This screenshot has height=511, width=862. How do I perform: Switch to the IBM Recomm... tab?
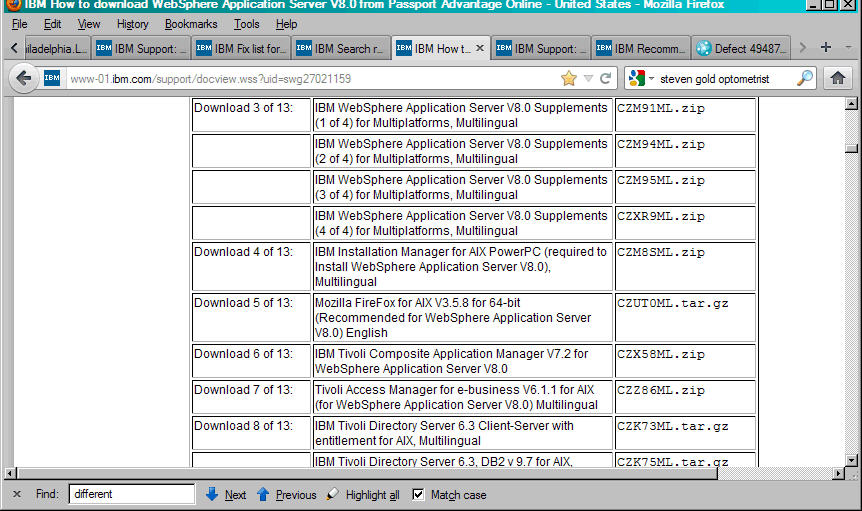pyautogui.click(x=641, y=48)
